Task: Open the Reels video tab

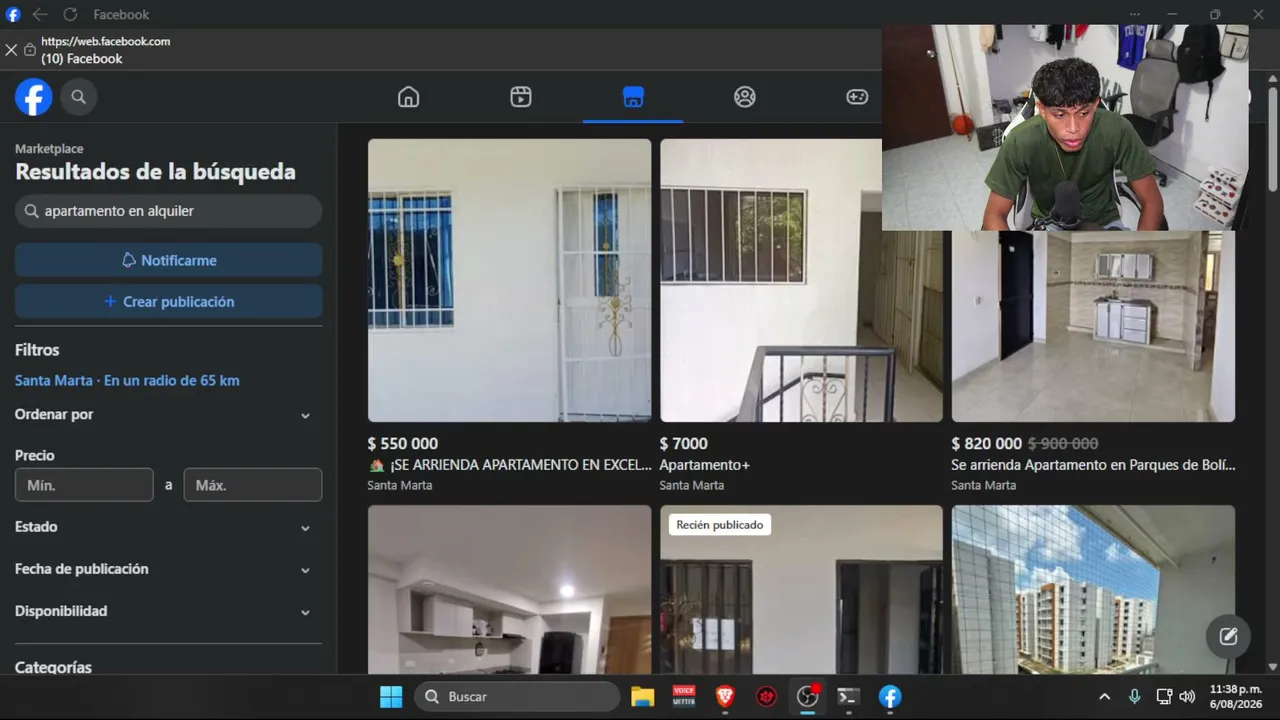Action: 520,97
